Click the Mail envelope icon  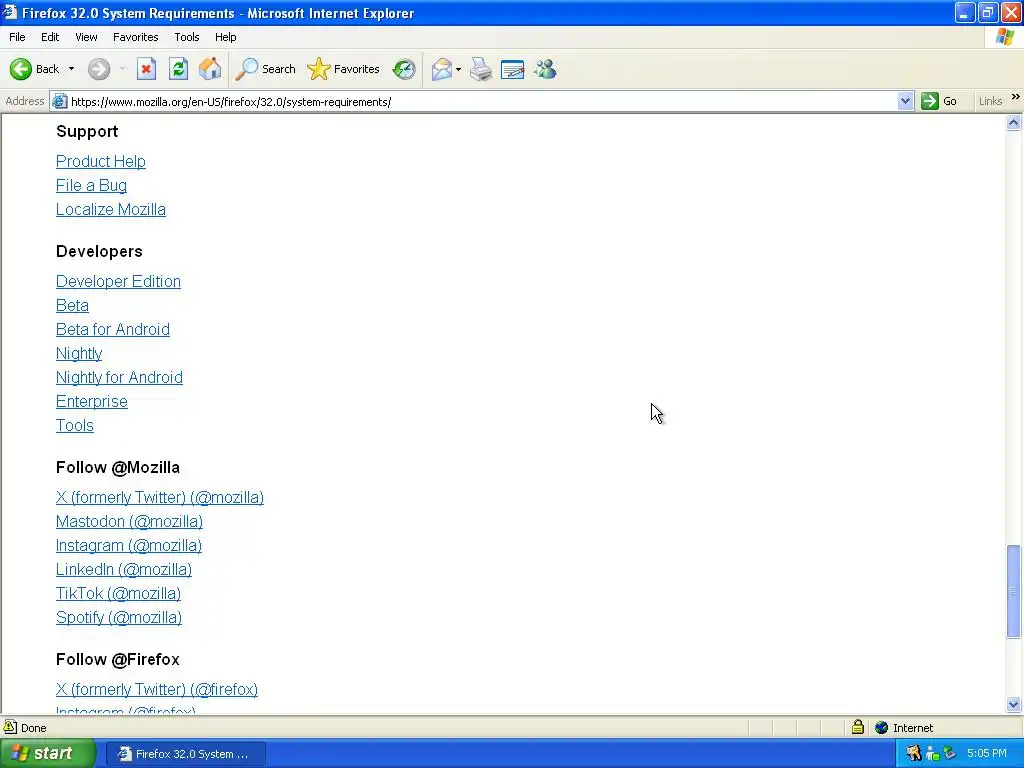coord(441,69)
